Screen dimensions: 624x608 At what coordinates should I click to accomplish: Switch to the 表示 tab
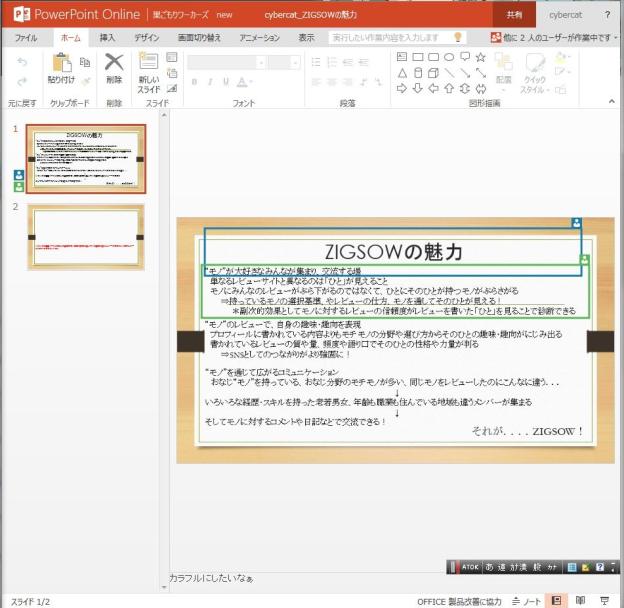point(306,38)
